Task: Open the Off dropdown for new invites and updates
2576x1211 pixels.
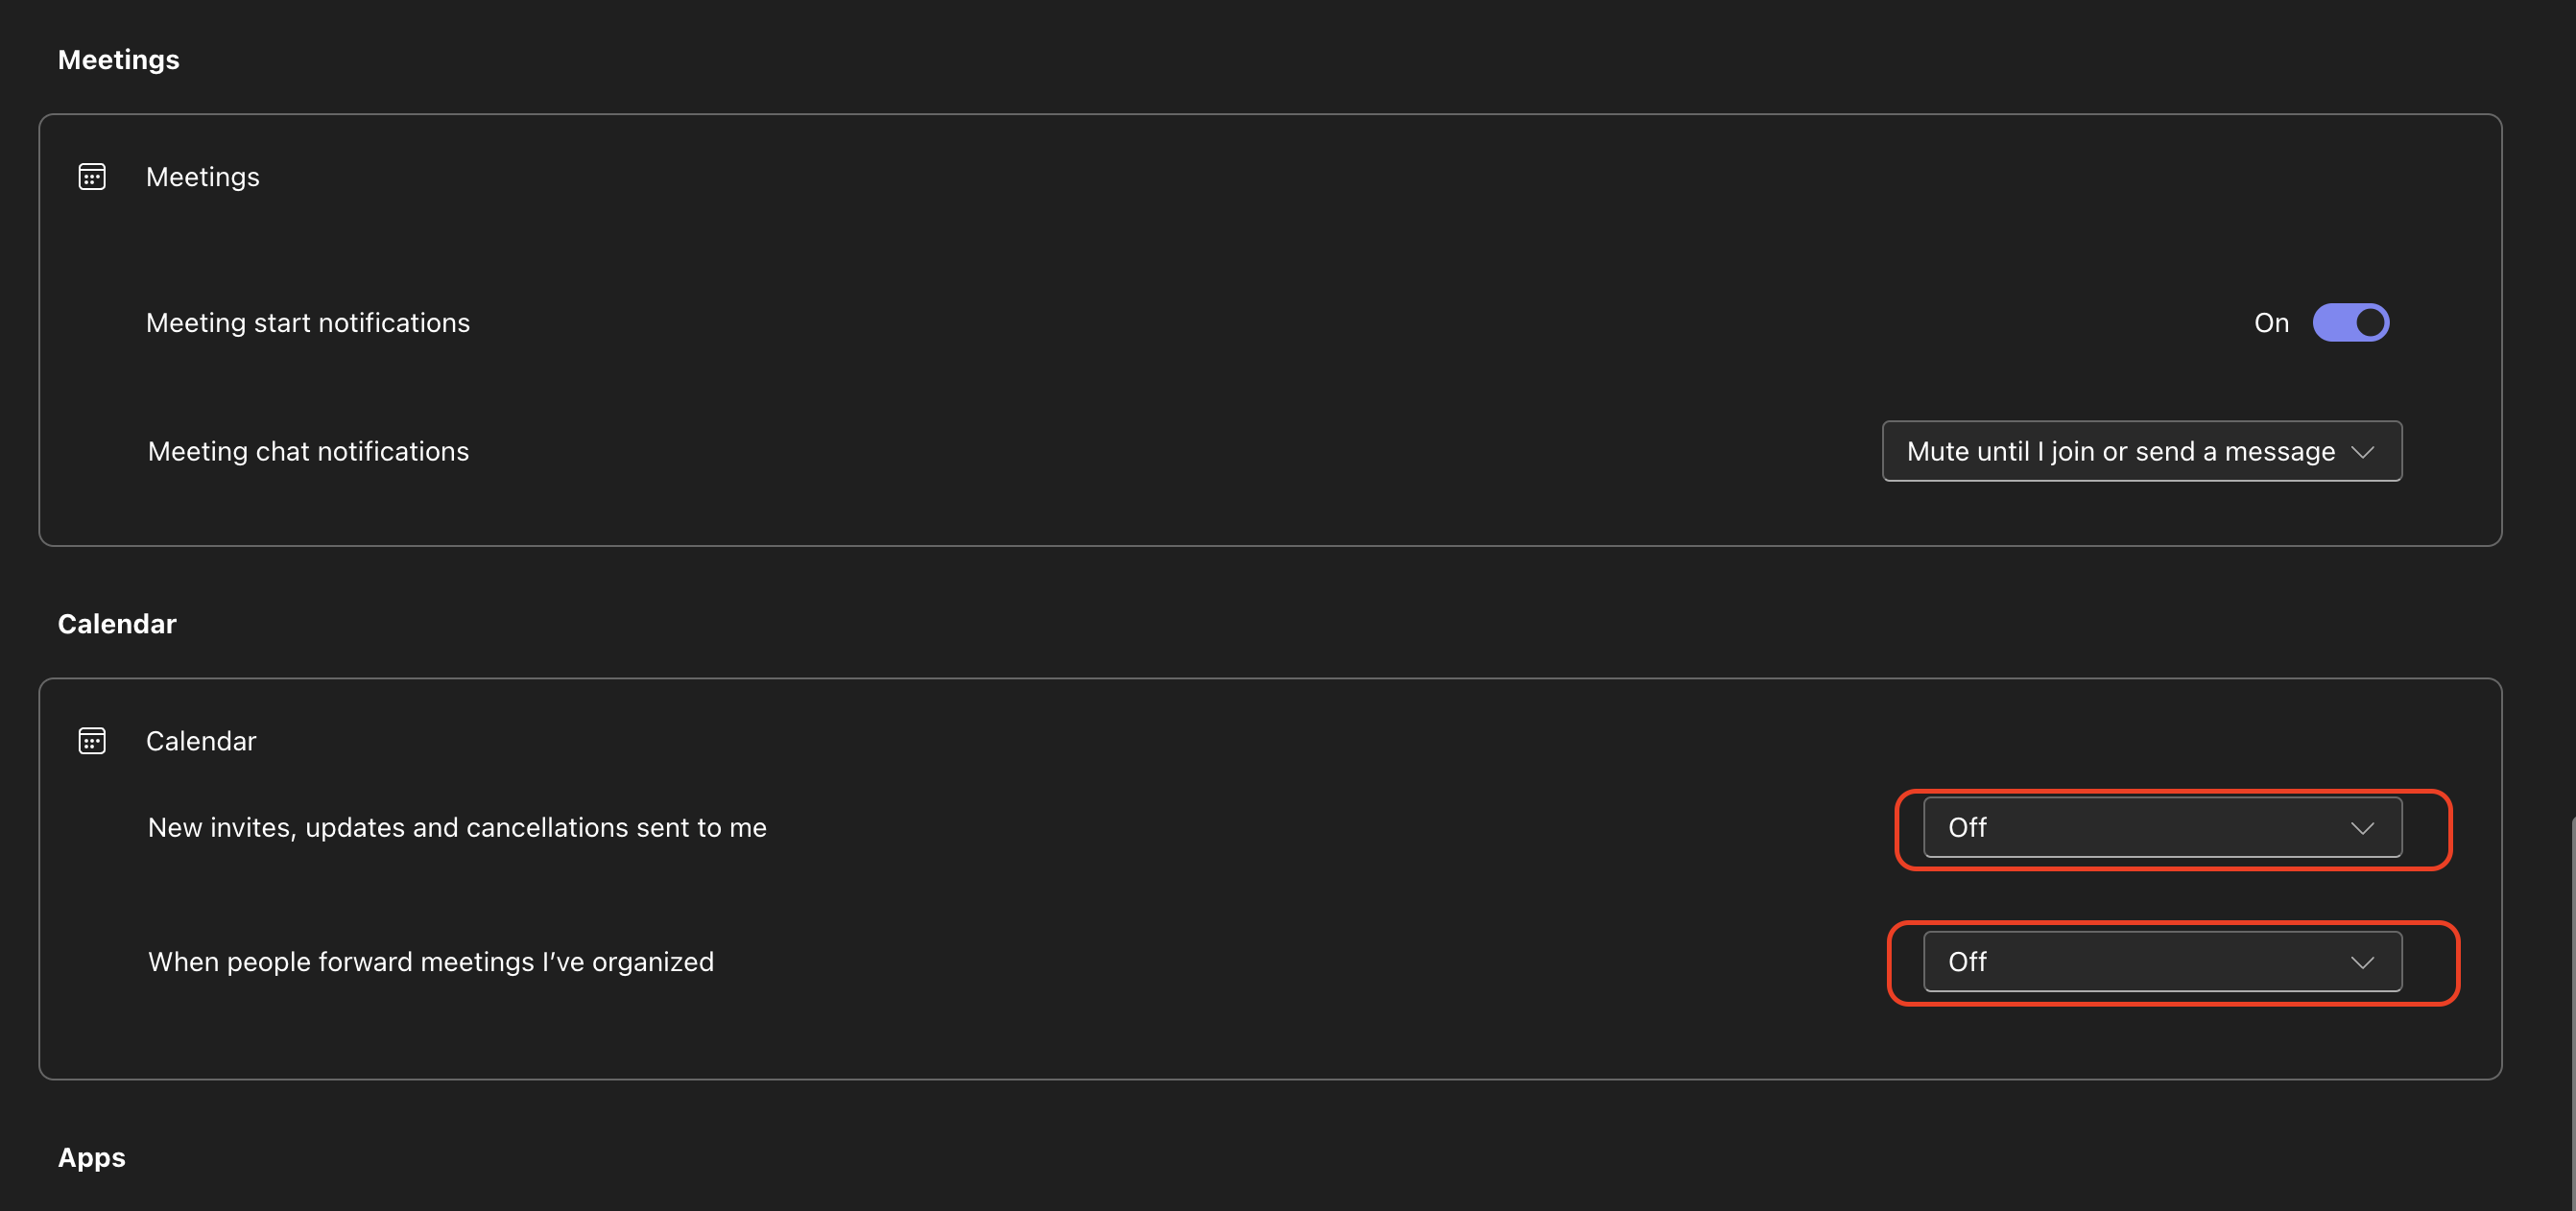Action: pos(2162,828)
